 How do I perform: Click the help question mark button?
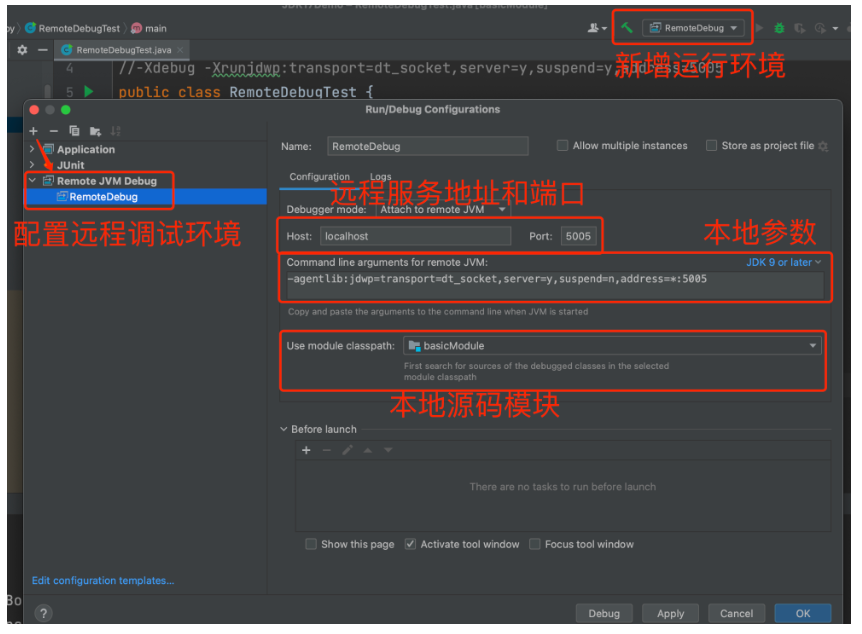pos(43,613)
